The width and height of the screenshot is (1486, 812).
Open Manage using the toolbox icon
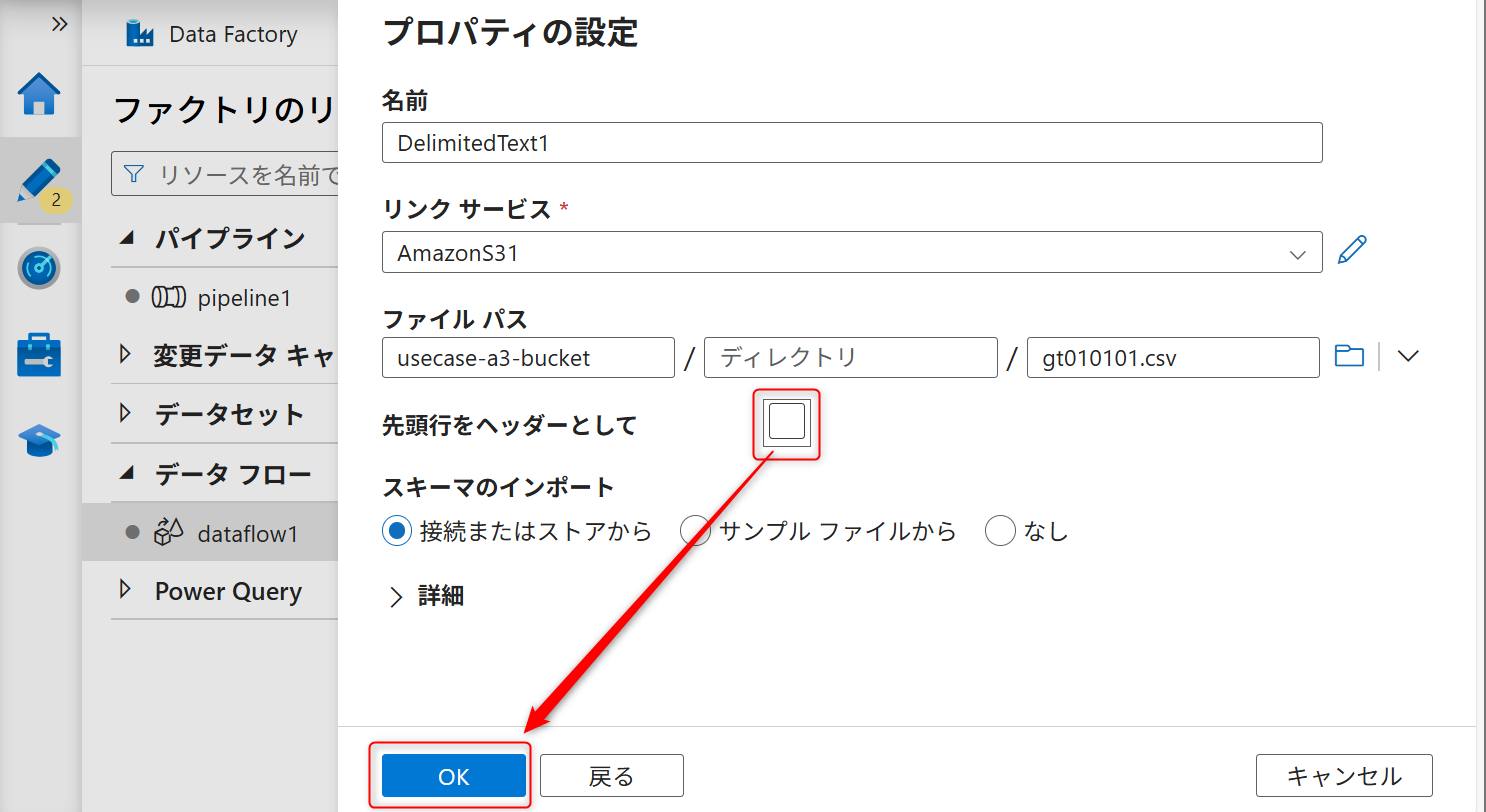coord(39,353)
